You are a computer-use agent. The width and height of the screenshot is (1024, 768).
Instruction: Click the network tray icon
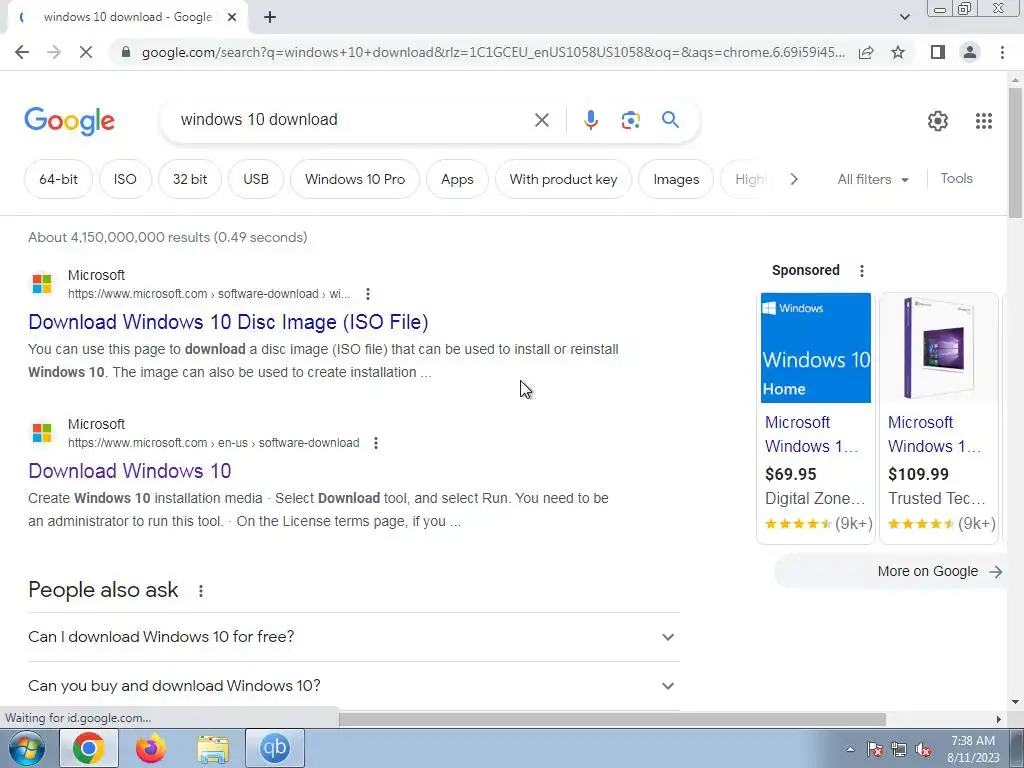pos(899,749)
